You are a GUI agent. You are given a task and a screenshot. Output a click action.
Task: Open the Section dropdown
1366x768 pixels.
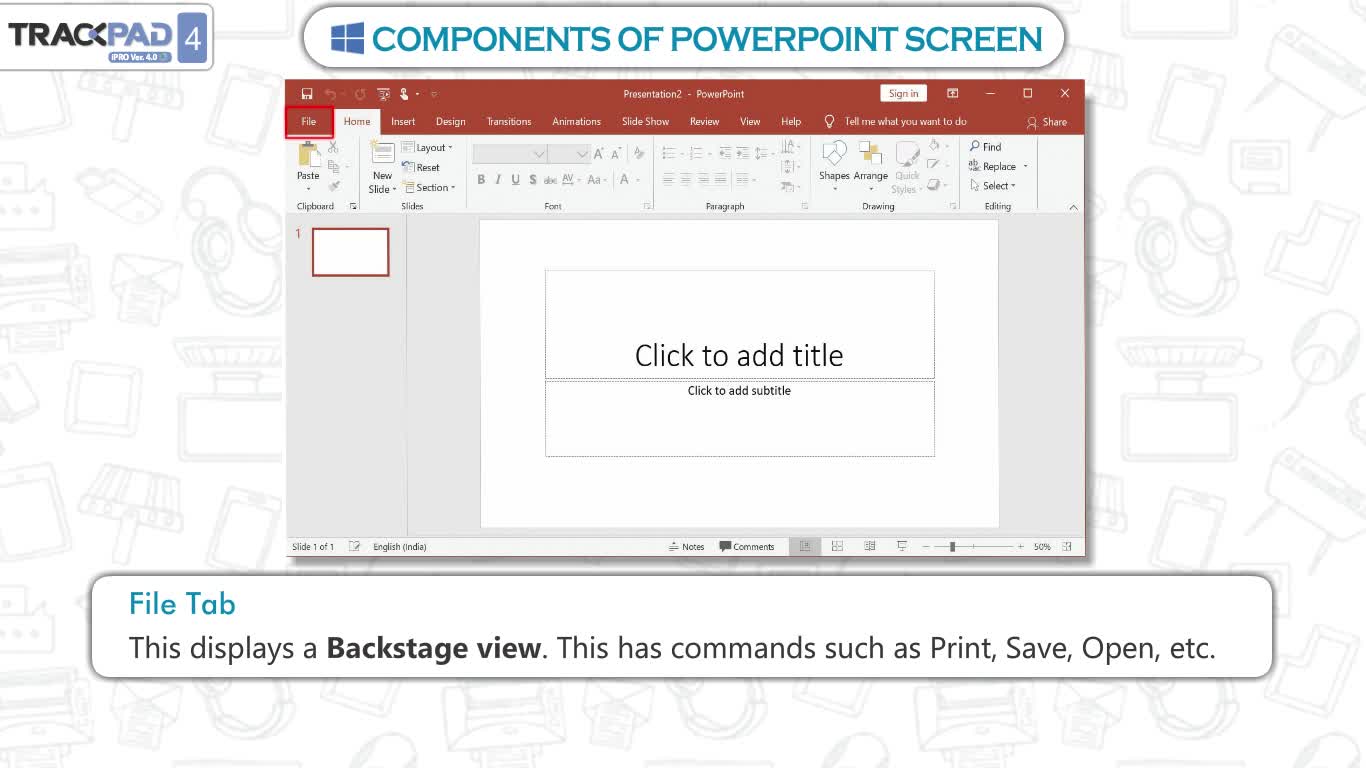(x=429, y=187)
